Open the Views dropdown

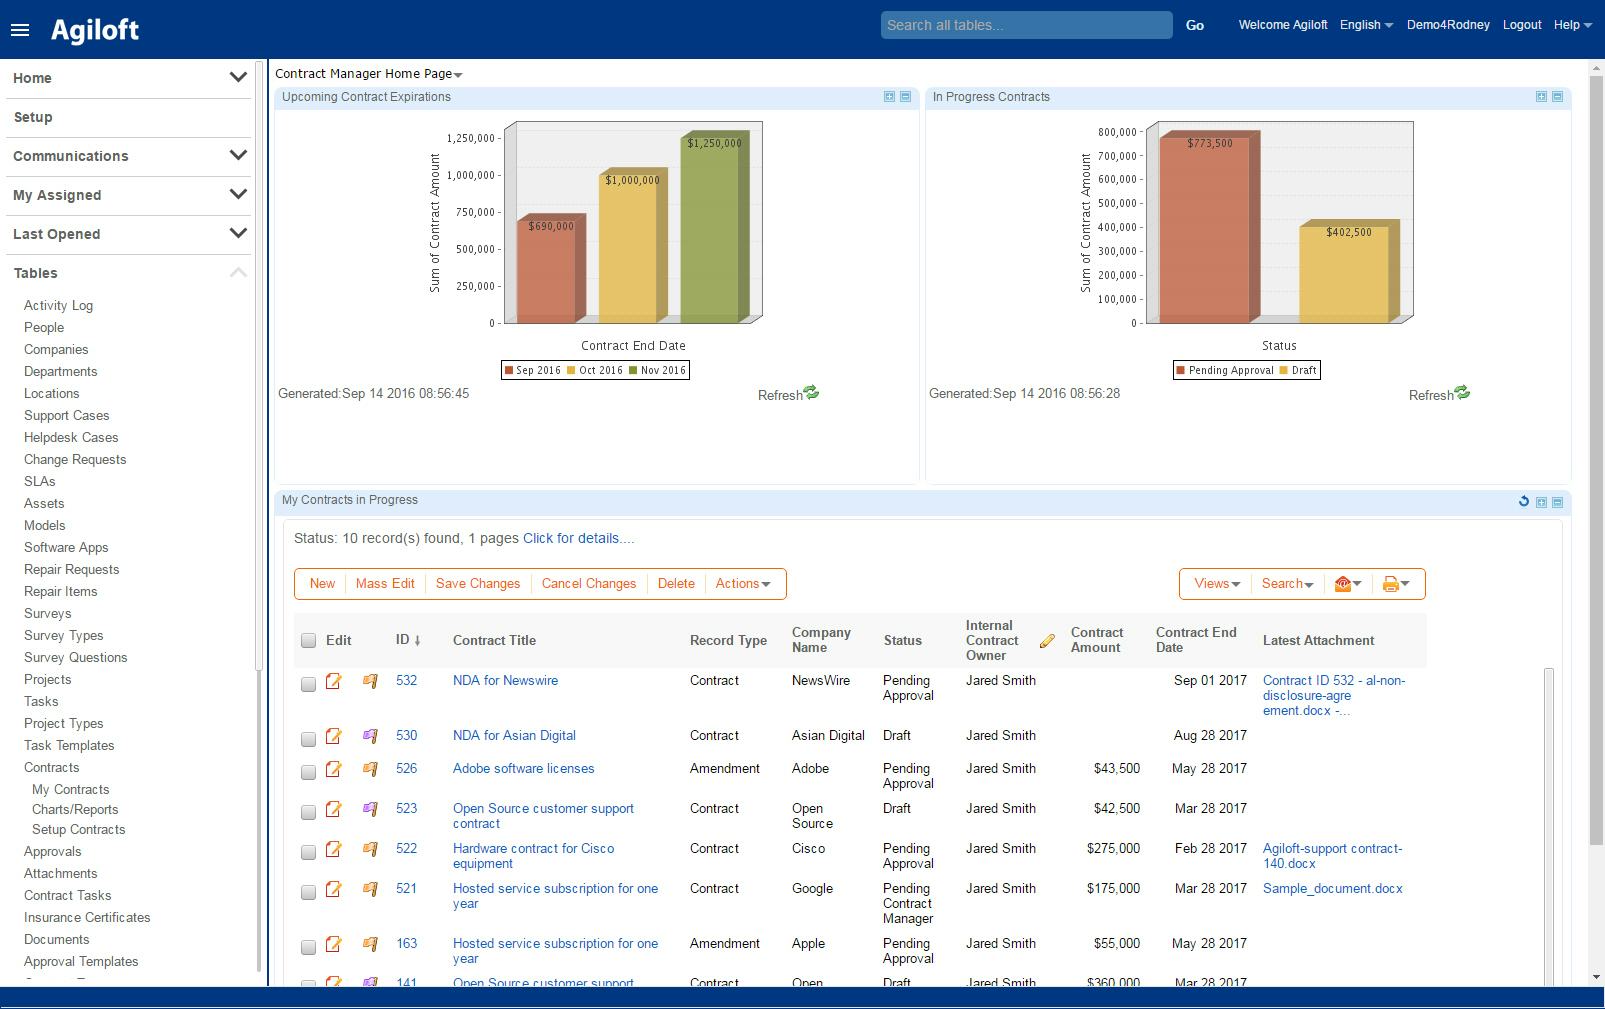(1216, 584)
